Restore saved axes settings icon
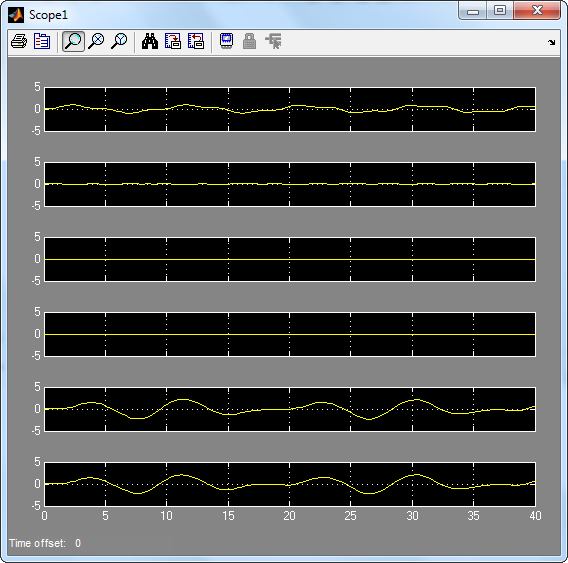The image size is (568, 563). coord(196,41)
